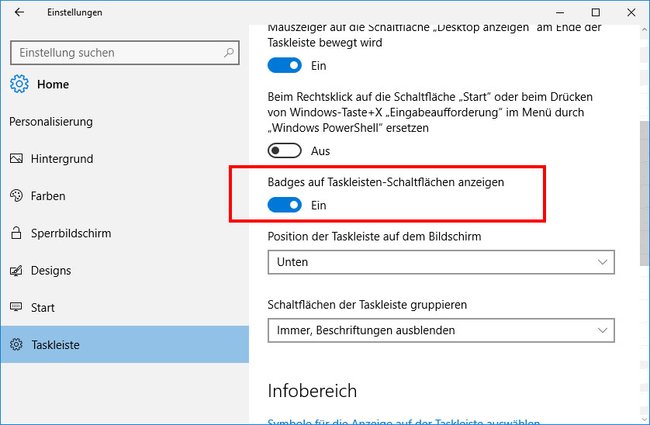Screen dimensions: 650x425
Task: Click the Designs brush icon
Action: coord(16,270)
